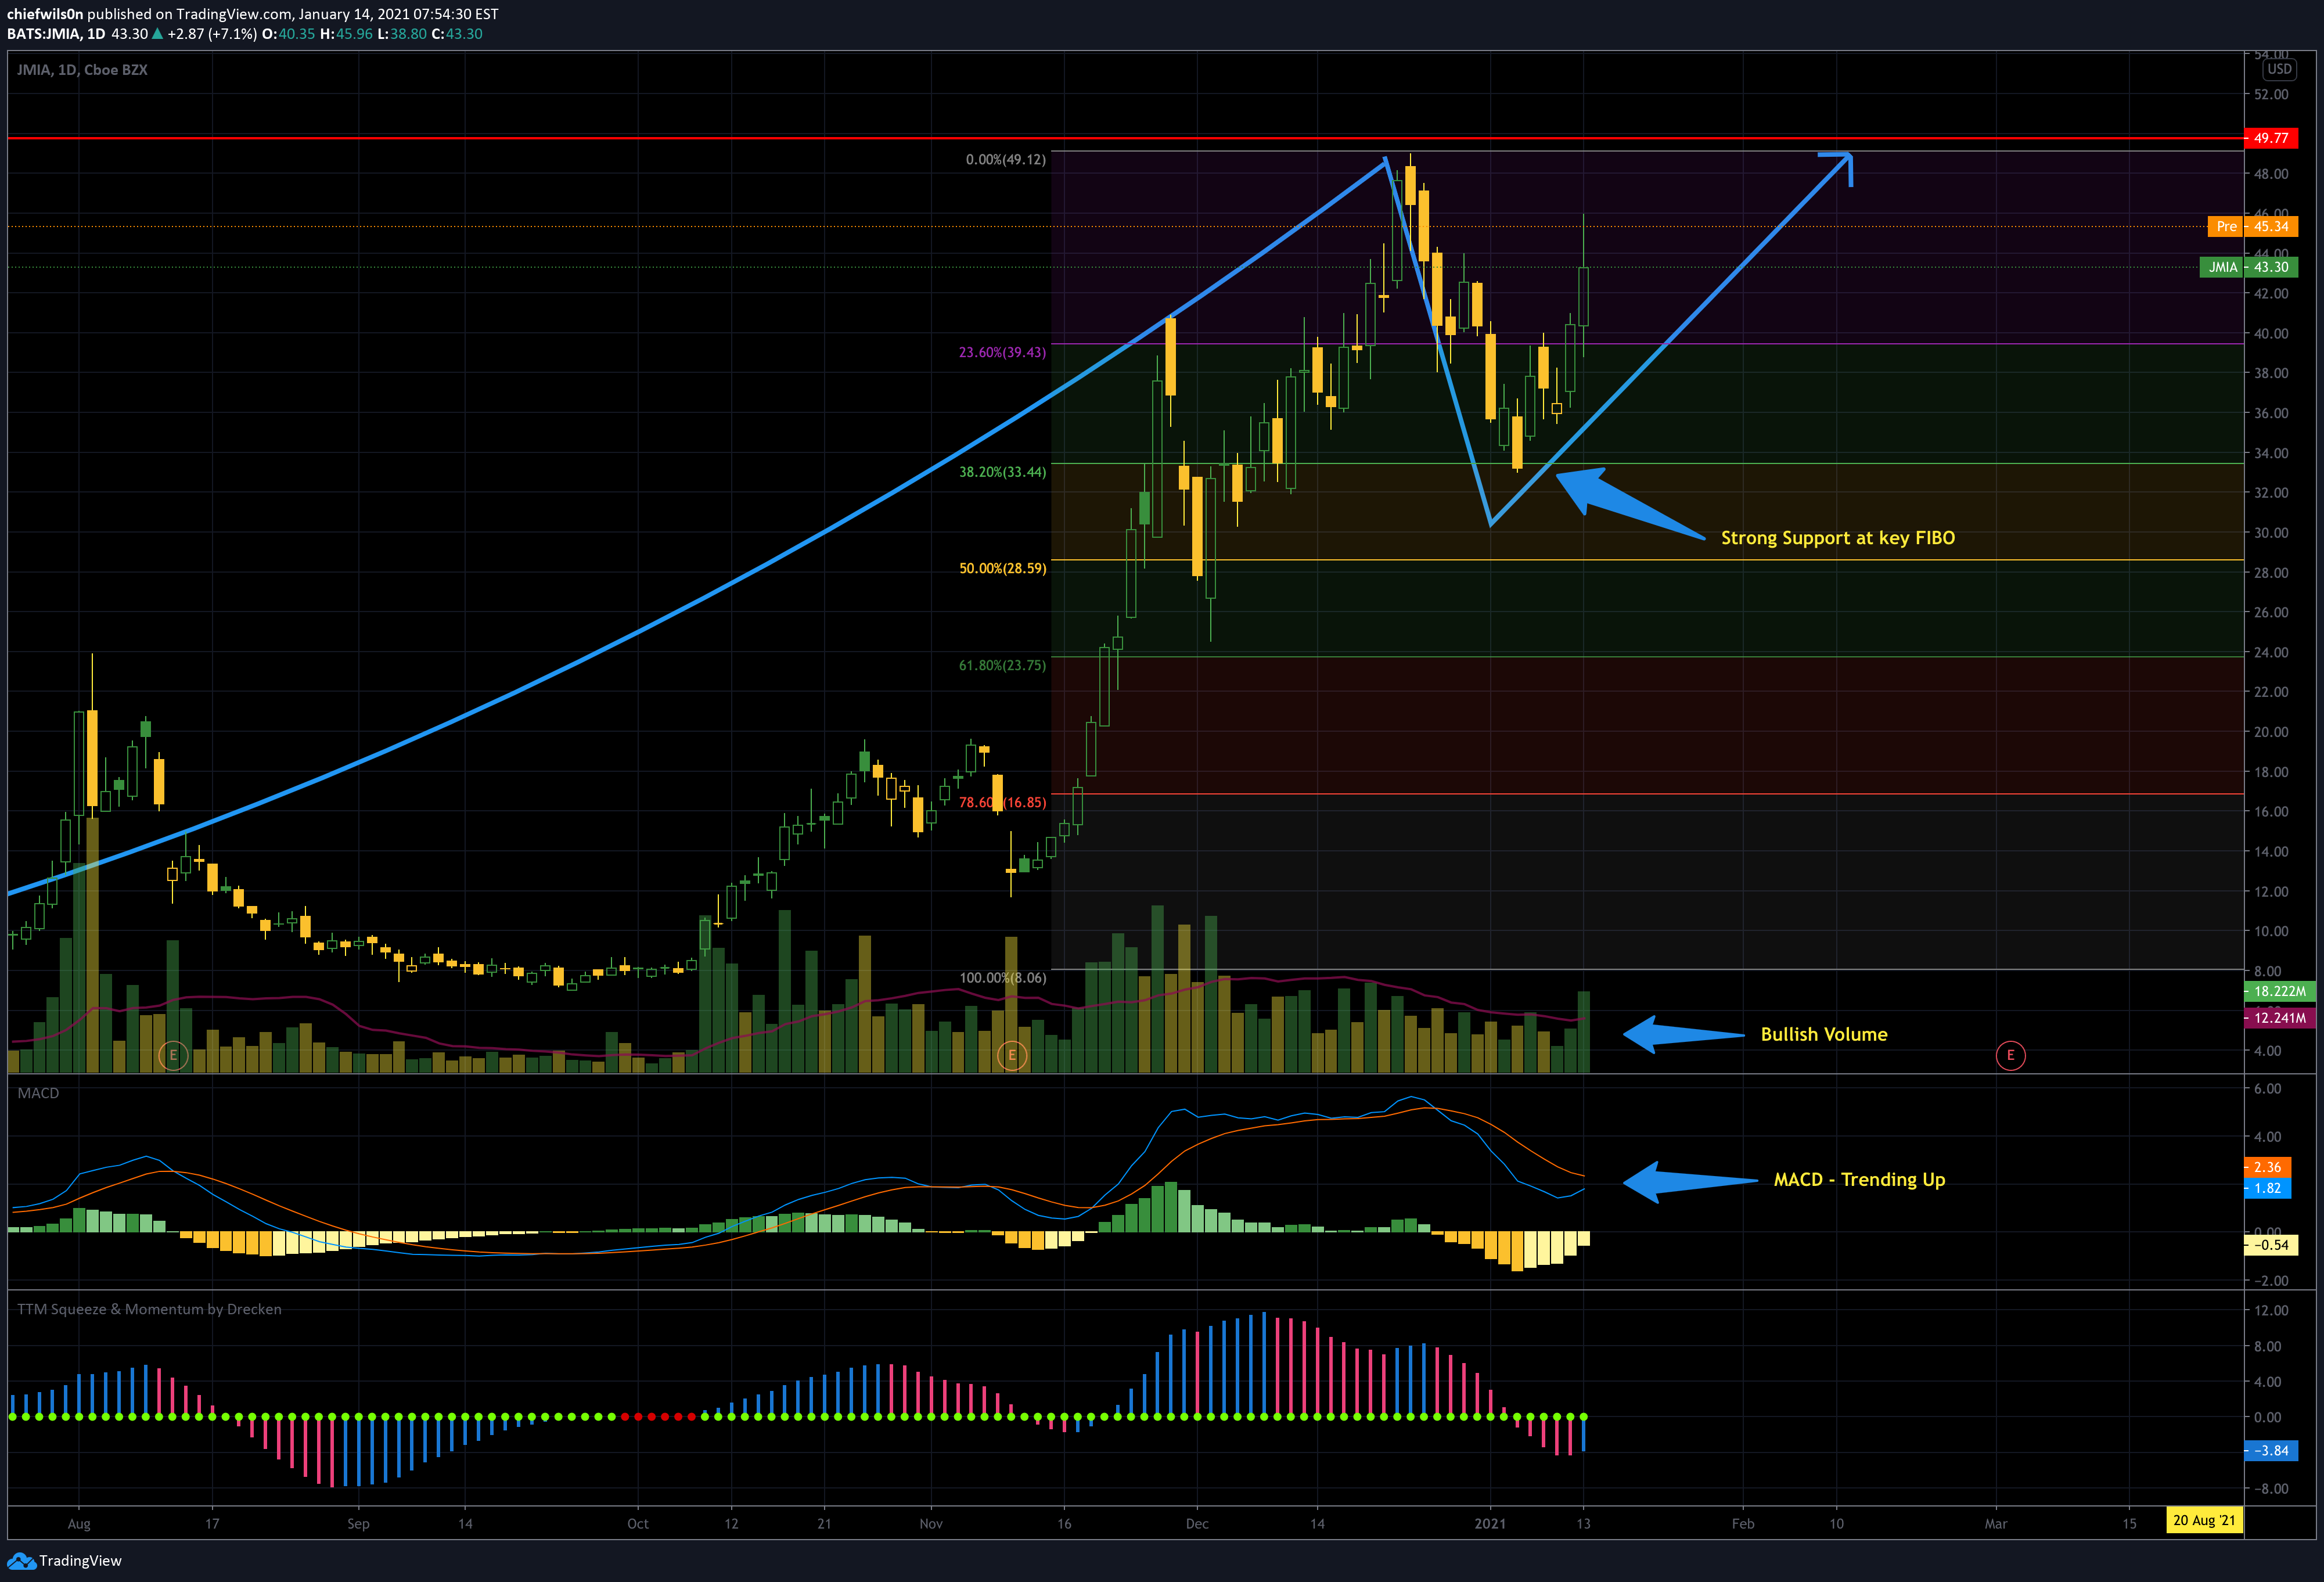2324x1582 pixels.
Task: Click the blue 1.82 MACD value label
Action: pyautogui.click(x=2267, y=1188)
